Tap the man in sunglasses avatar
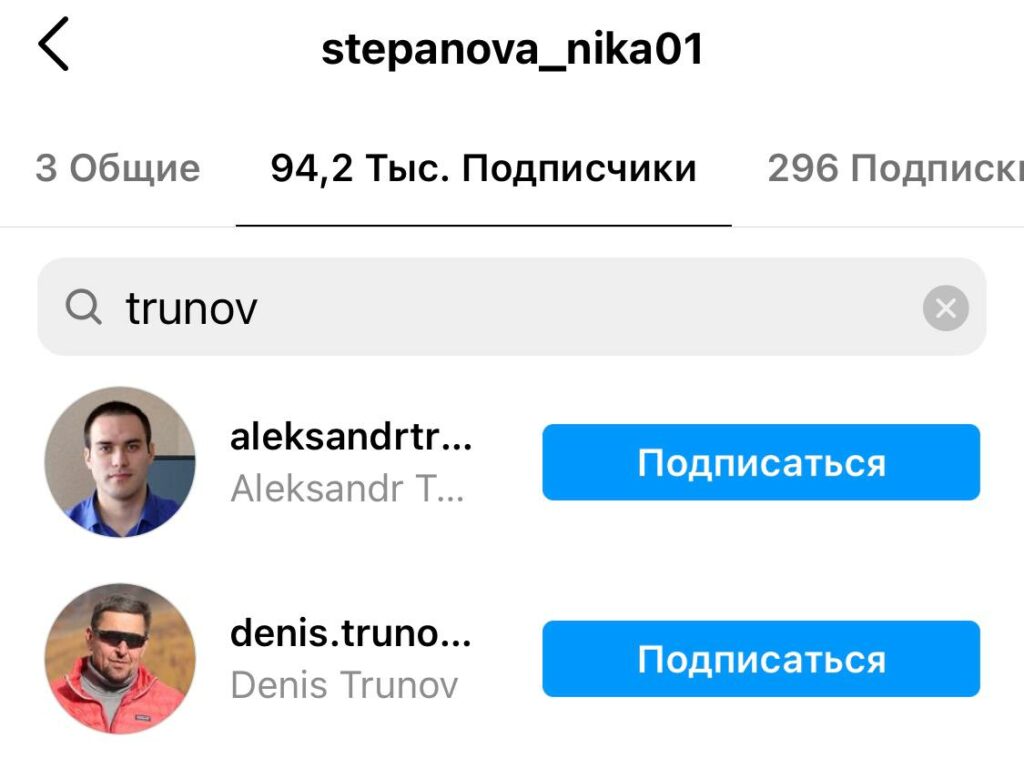Screen dimensions: 1024x768 pyautogui.click(x=120, y=658)
